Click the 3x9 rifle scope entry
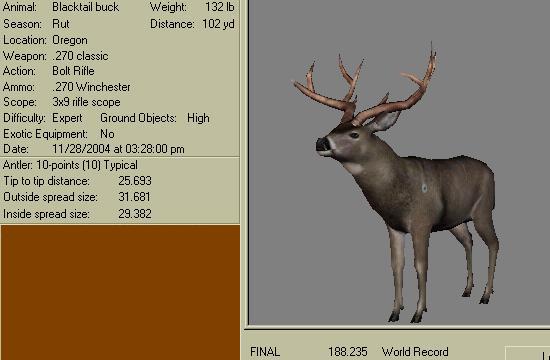This screenshot has width=550, height=360. [86, 102]
